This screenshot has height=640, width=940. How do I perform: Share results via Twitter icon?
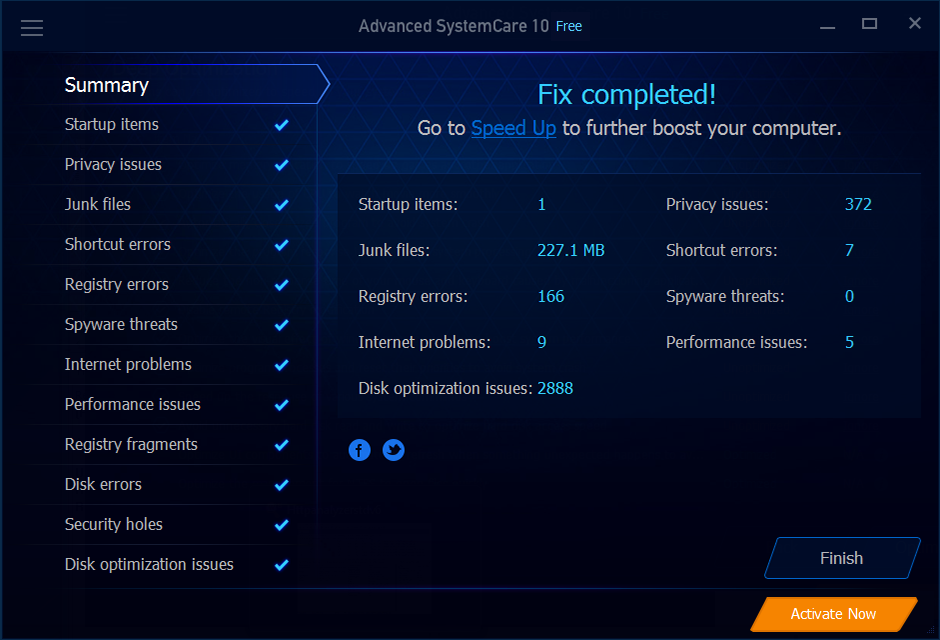393,450
